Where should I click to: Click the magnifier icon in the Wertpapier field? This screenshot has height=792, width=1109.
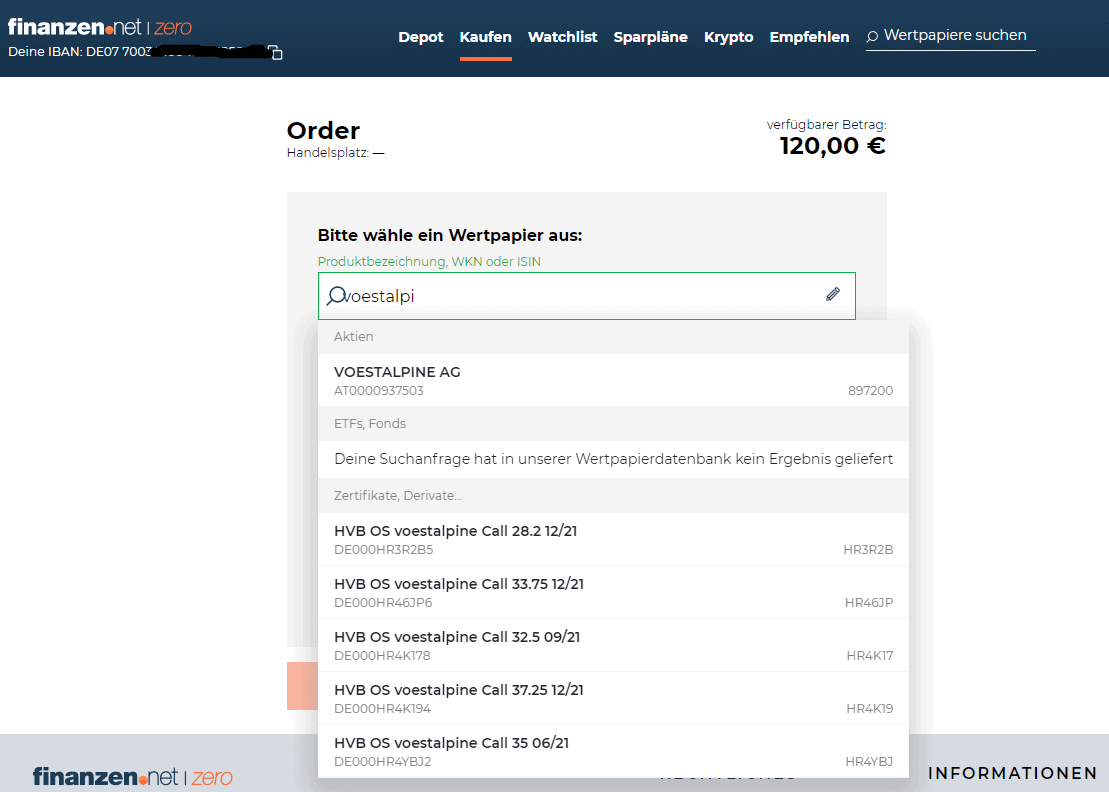click(x=335, y=296)
